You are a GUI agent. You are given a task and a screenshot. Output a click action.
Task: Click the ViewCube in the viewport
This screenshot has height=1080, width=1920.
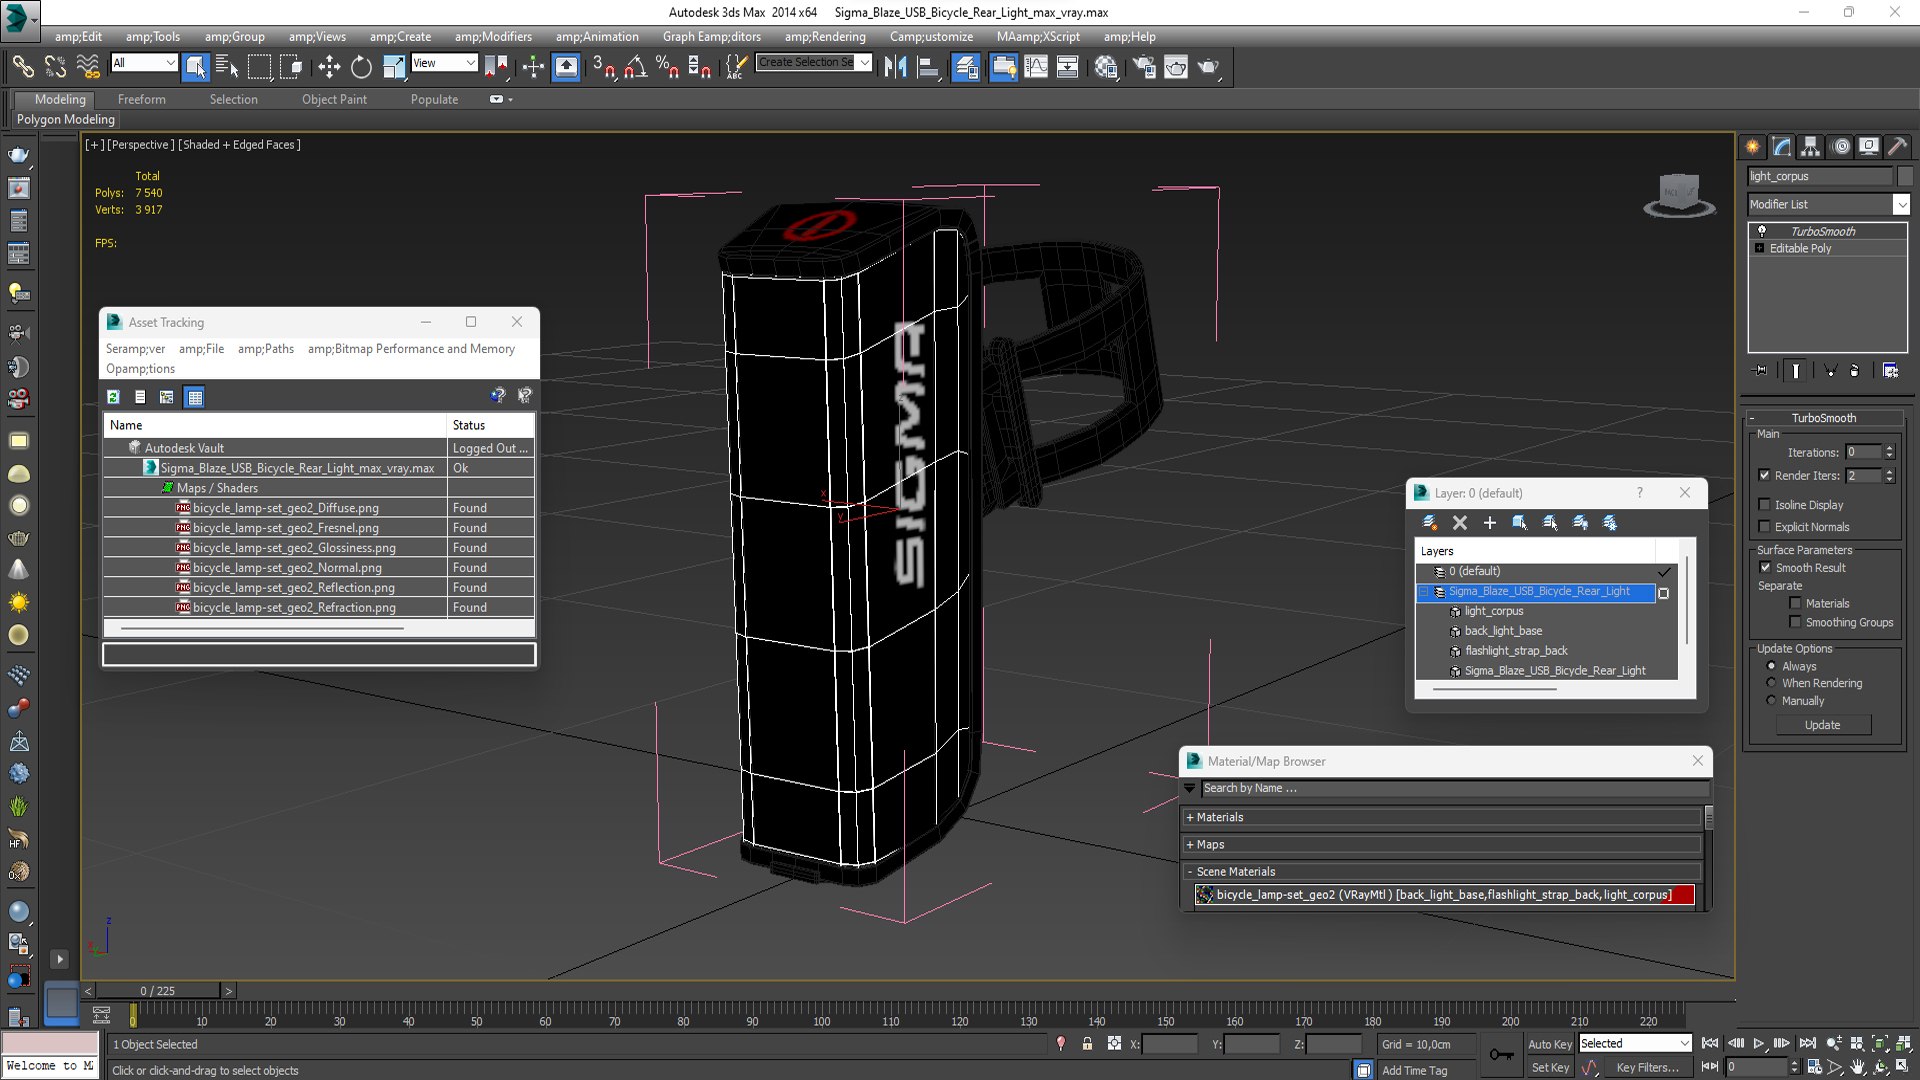click(1679, 194)
